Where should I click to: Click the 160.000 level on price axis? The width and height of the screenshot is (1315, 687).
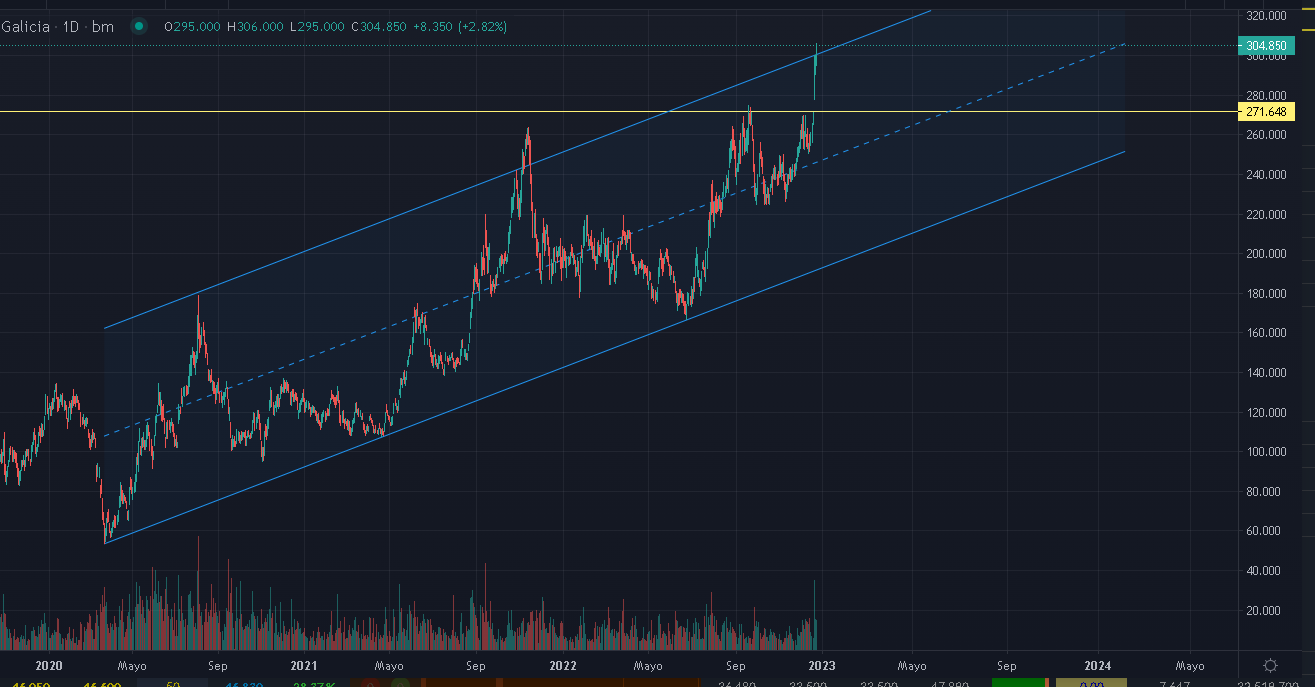click(1265, 333)
